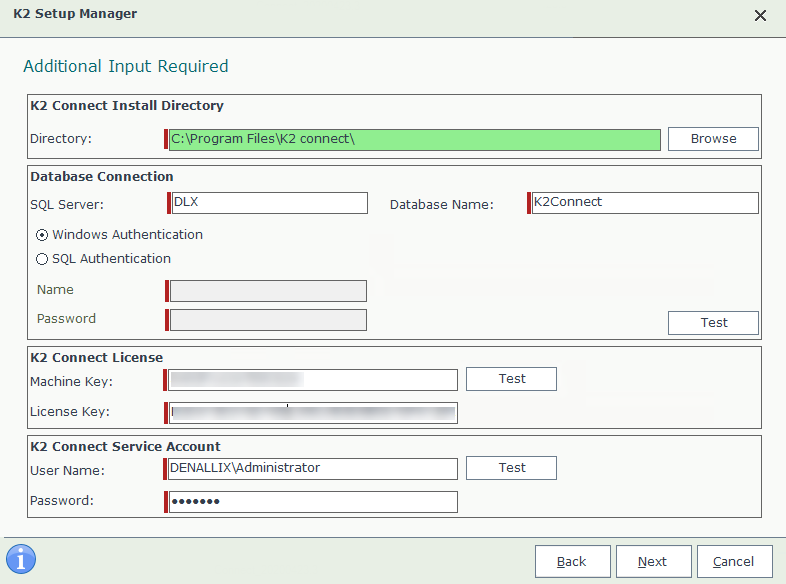Click the SQL authentication Name field

click(268, 291)
